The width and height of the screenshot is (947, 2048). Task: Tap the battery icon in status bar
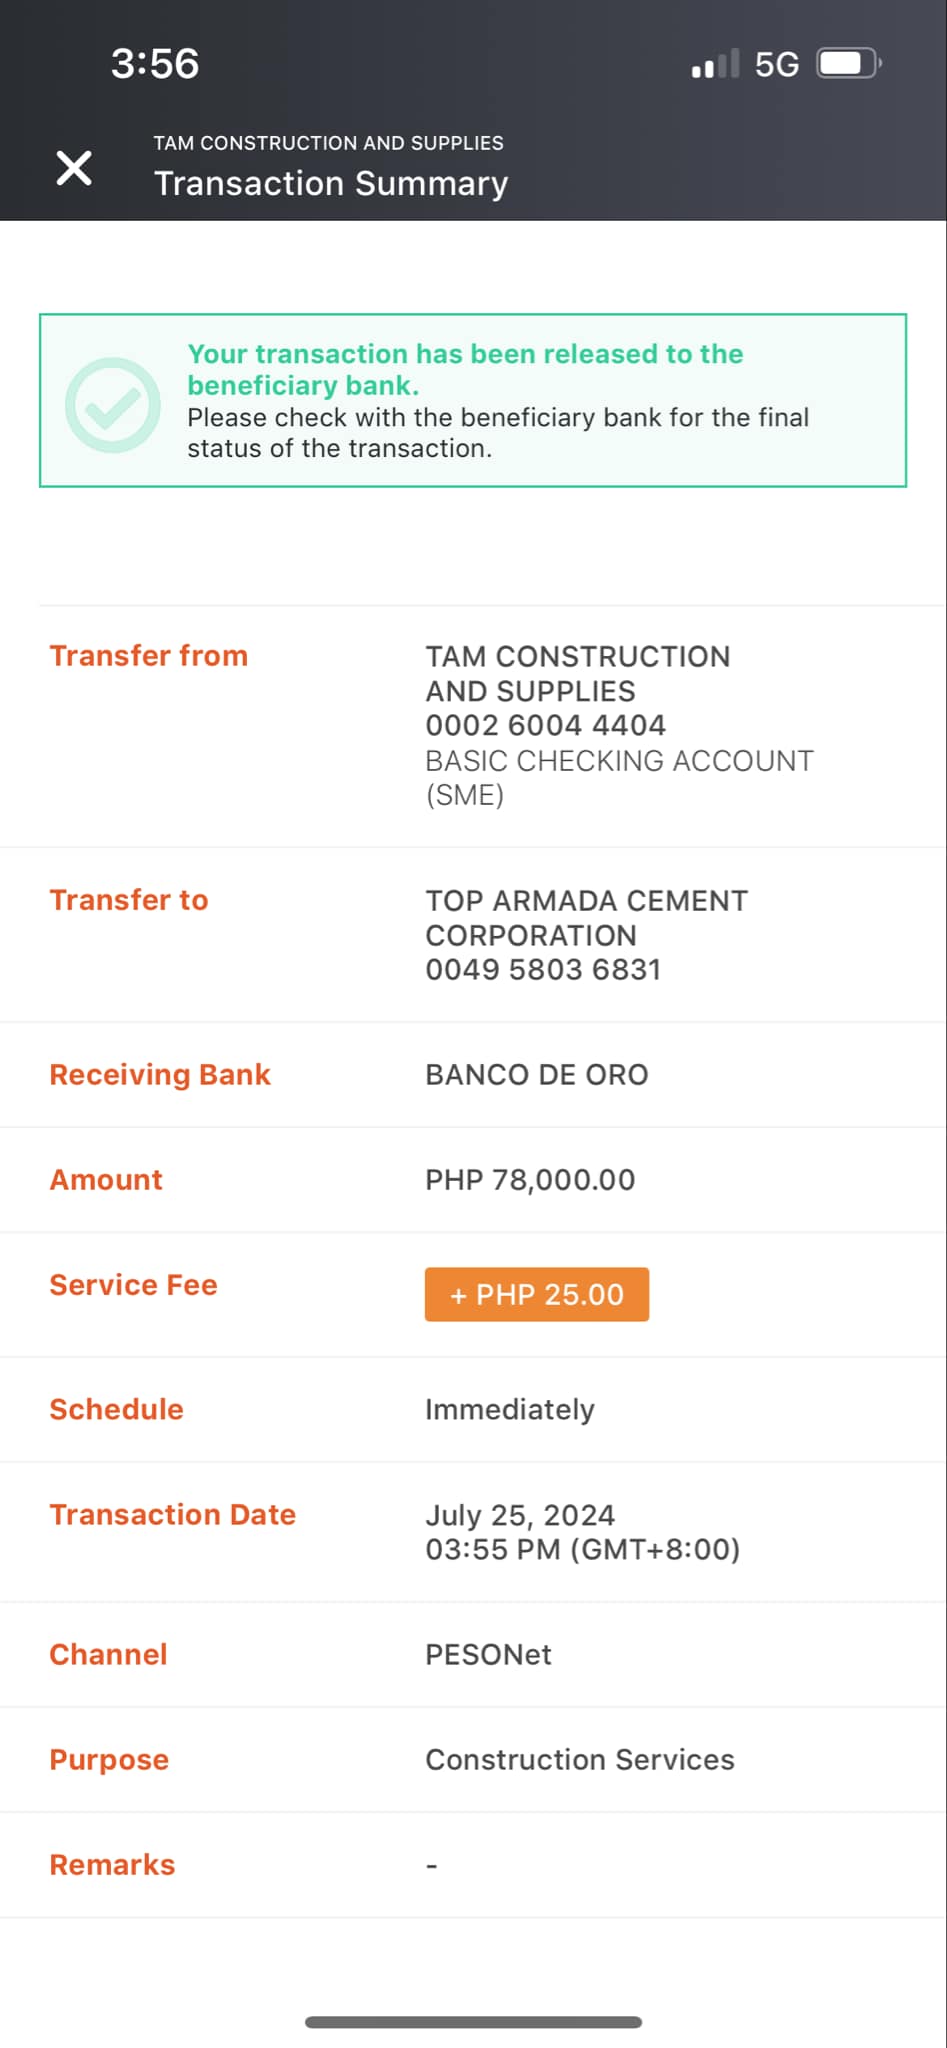point(848,64)
